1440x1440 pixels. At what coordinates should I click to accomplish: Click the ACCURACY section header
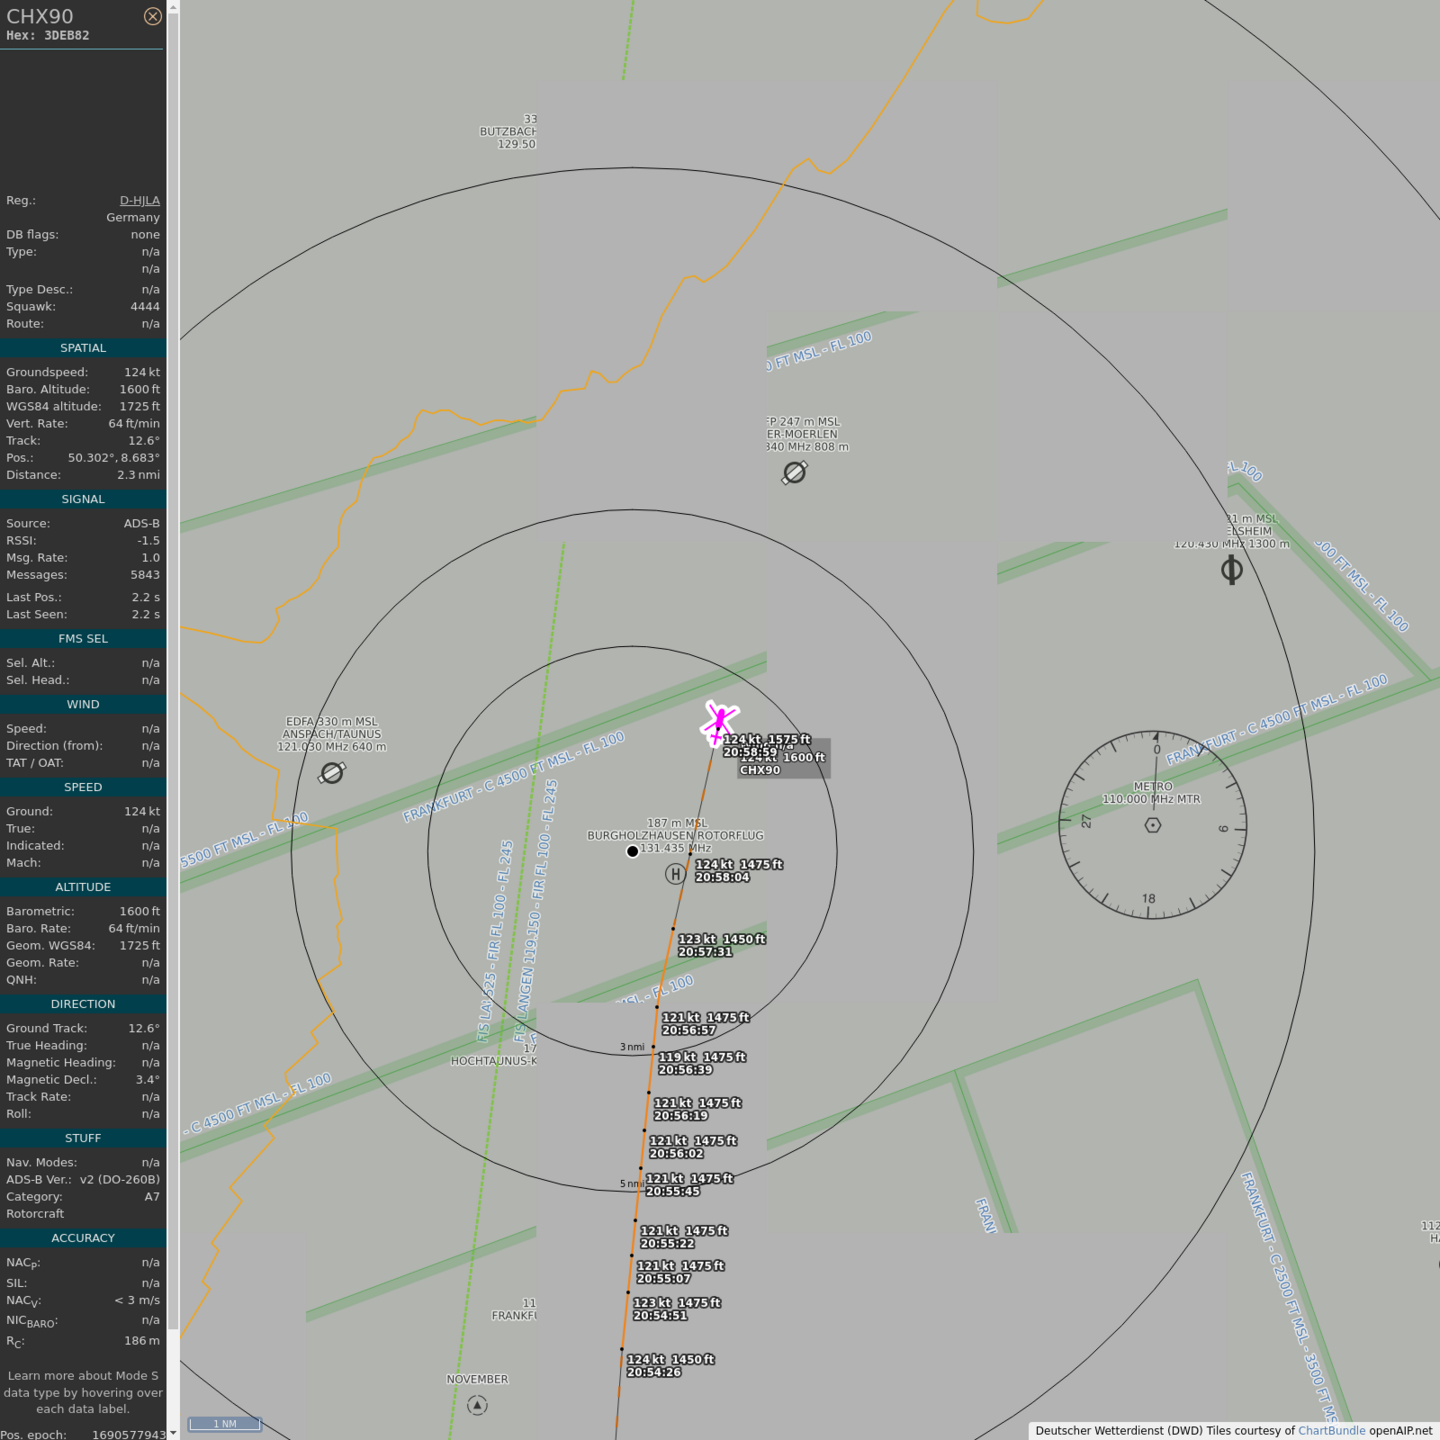point(83,1238)
